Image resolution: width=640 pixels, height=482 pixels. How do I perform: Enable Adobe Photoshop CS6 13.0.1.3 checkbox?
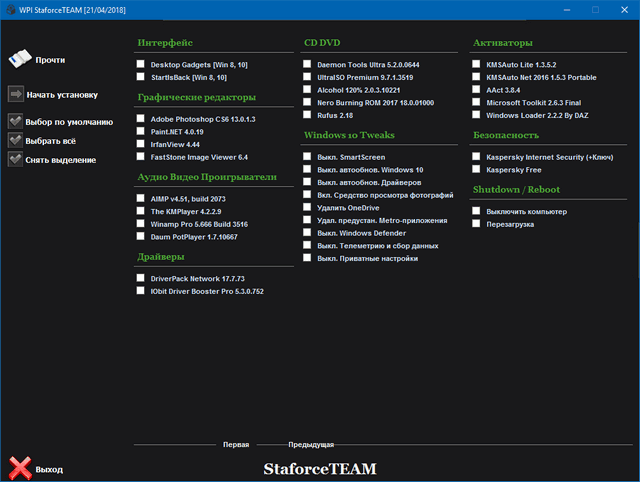(x=140, y=118)
